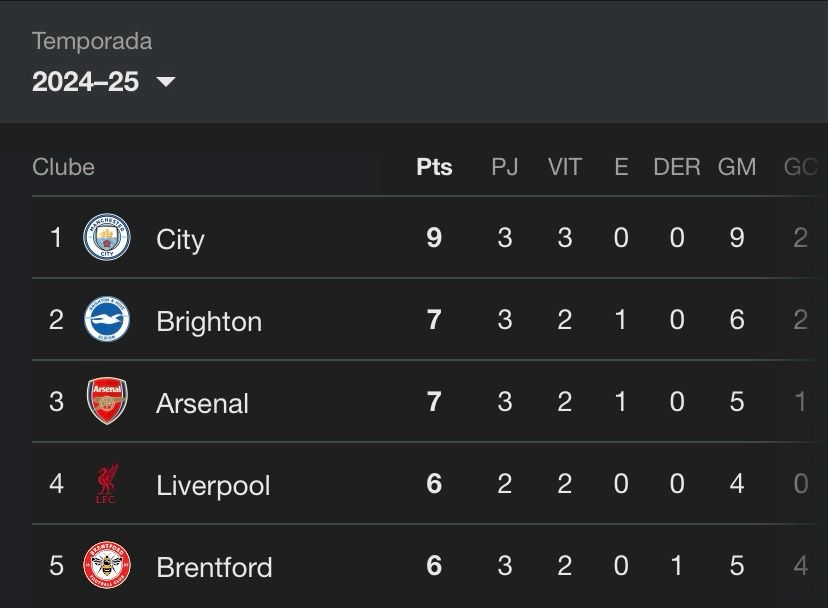Click the GM column header
The image size is (828, 608).
click(x=737, y=167)
